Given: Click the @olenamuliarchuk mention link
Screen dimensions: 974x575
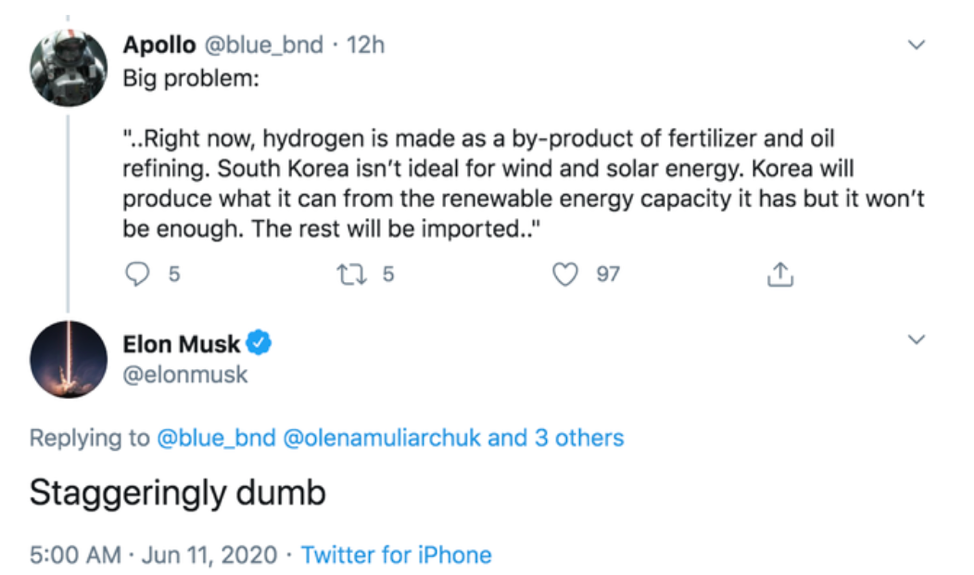Looking at the screenshot, I should click(382, 438).
